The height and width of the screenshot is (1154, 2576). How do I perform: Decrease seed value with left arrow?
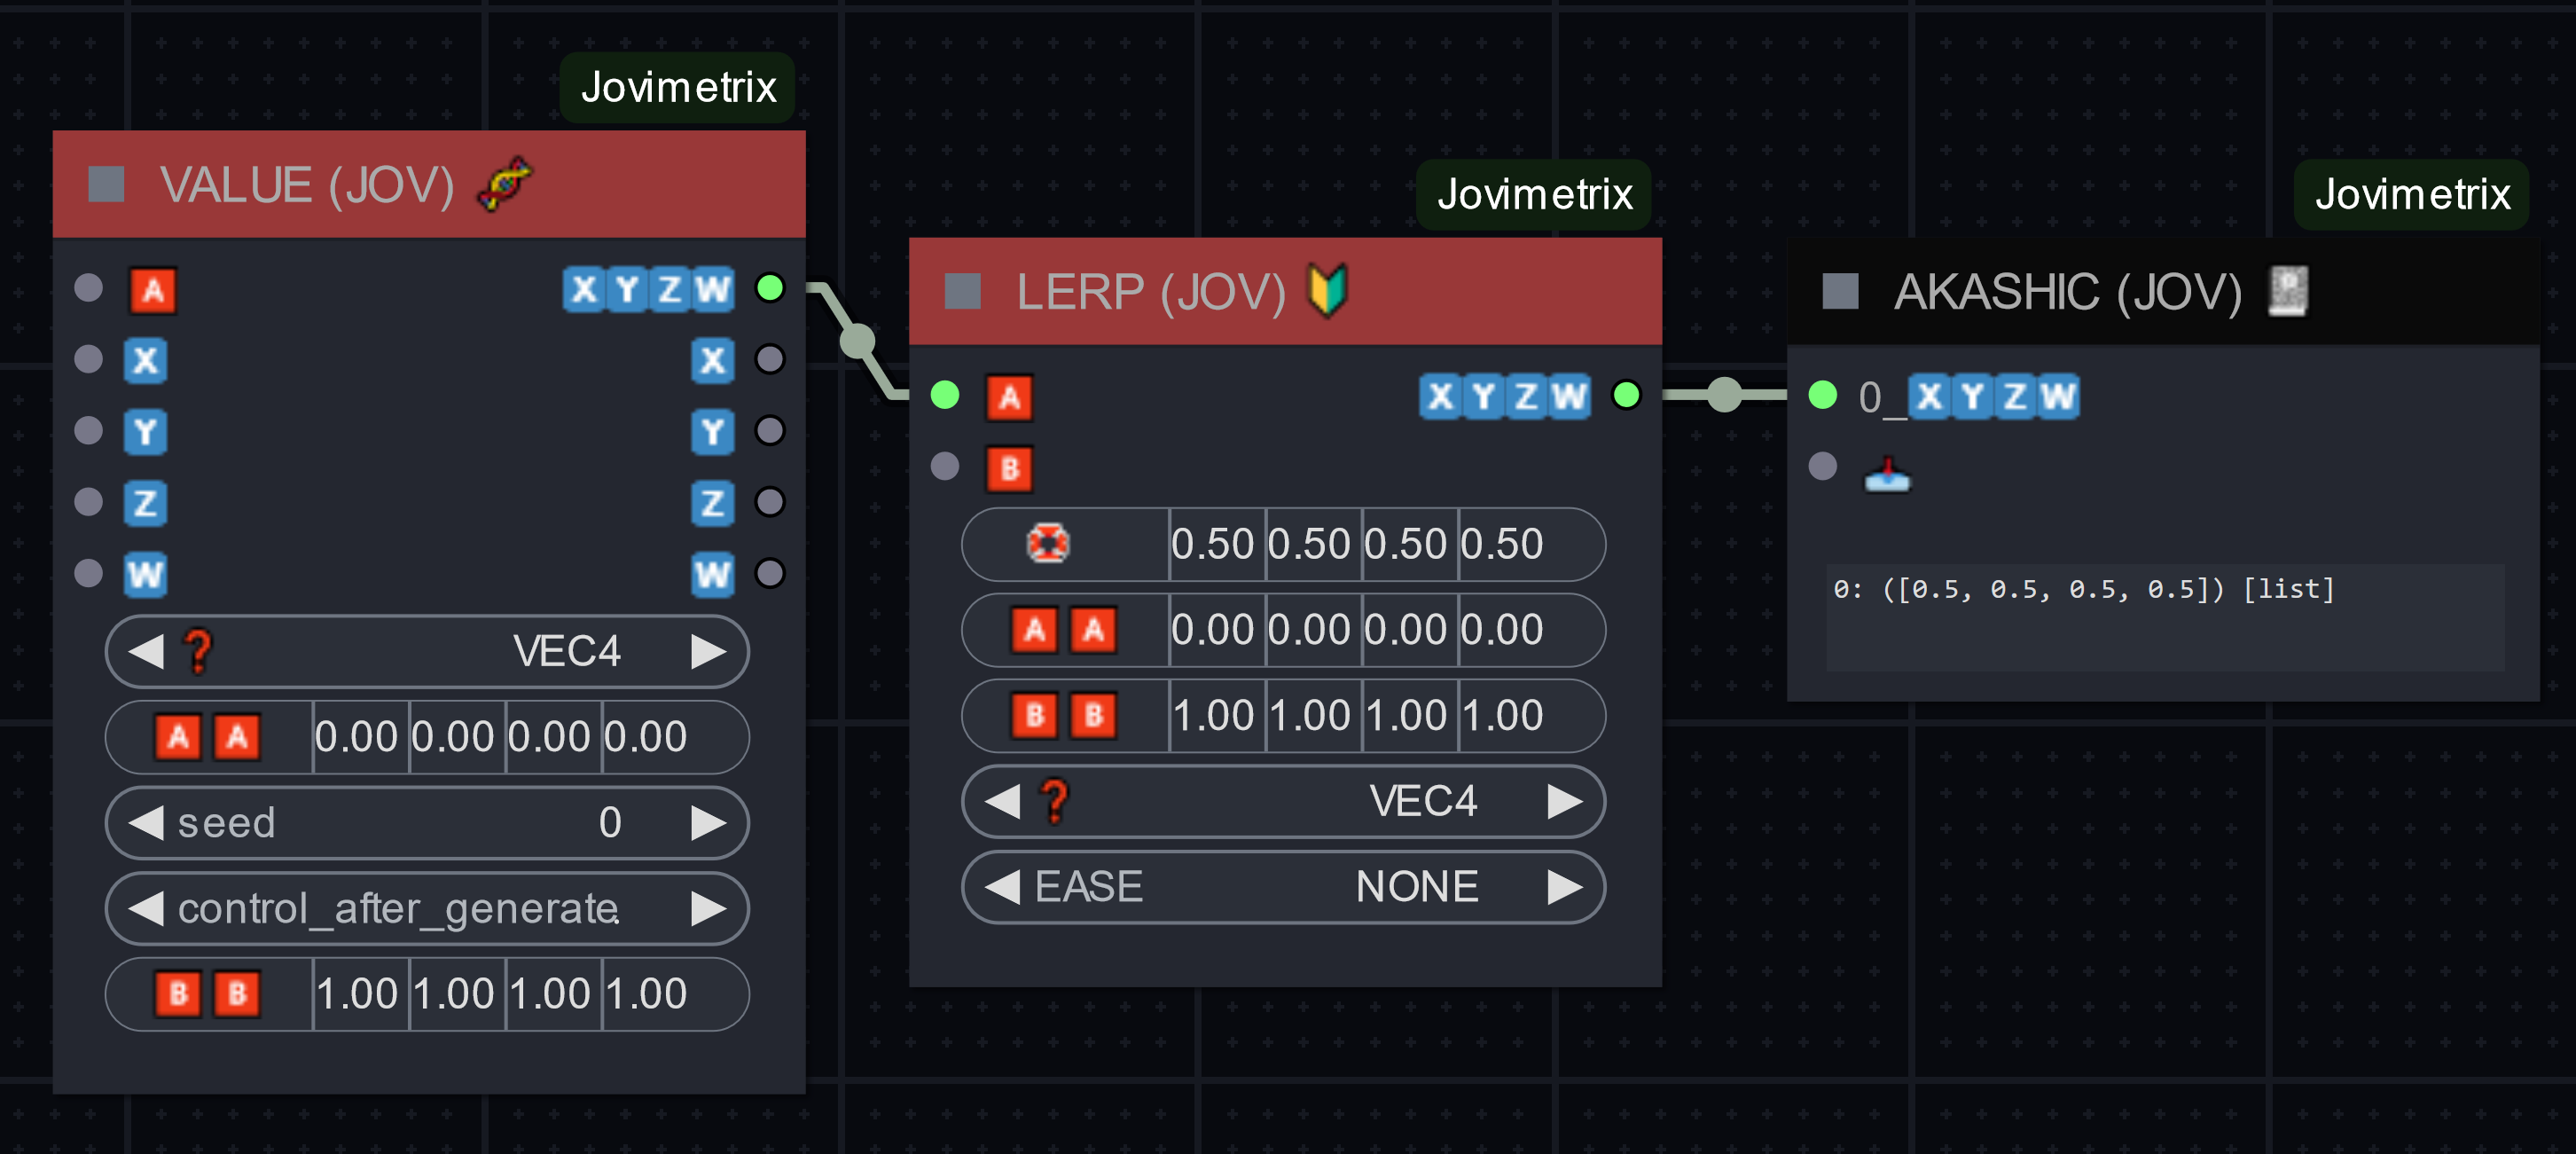pos(147,823)
